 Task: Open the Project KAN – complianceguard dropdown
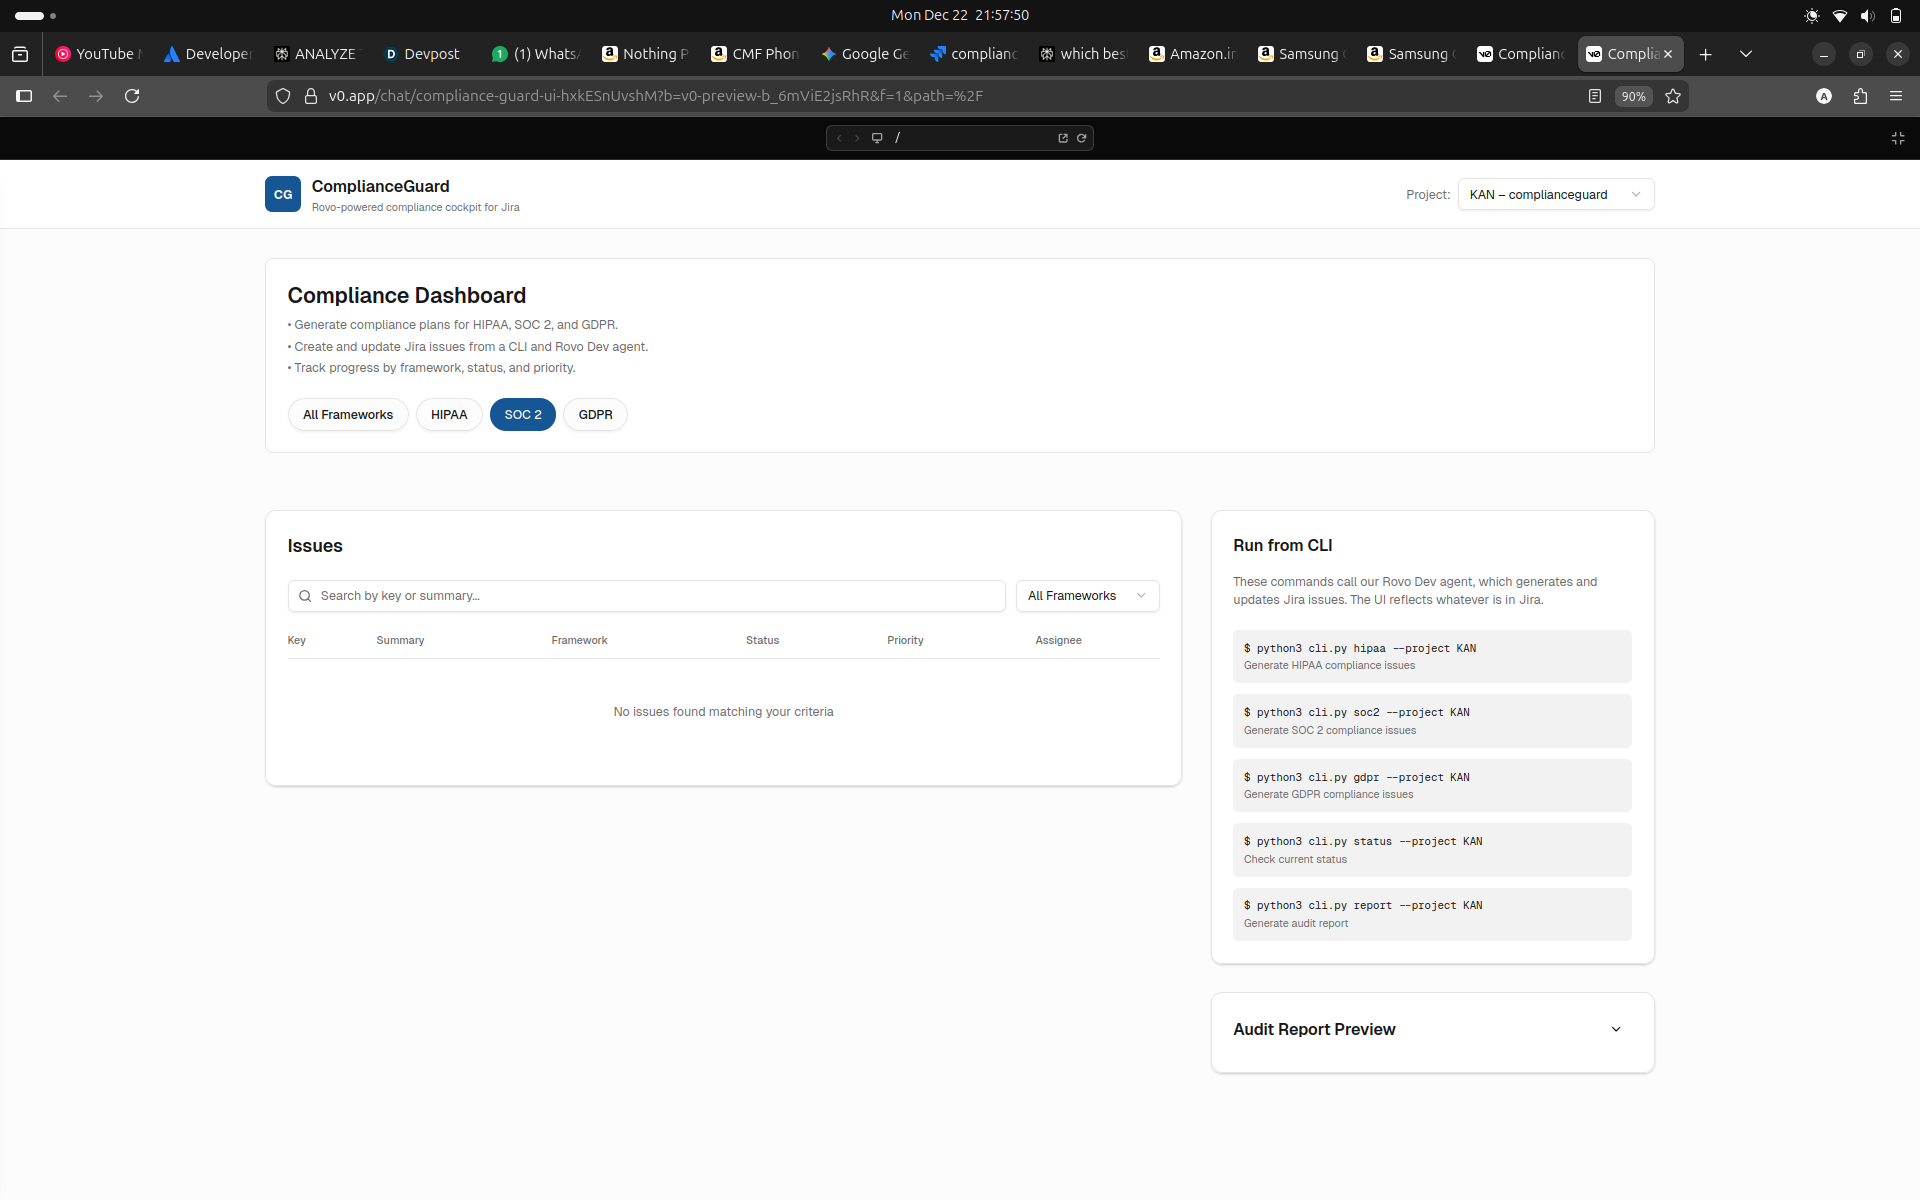(1555, 194)
